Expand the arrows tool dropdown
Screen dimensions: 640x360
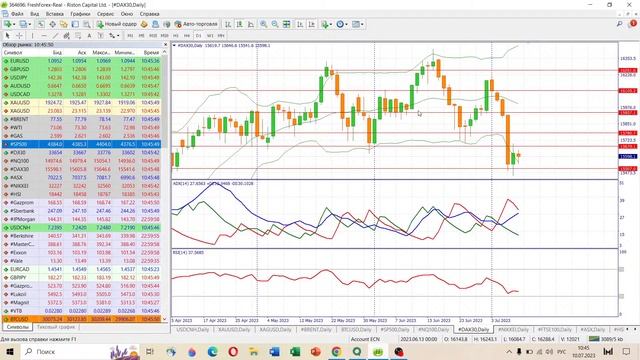point(118,36)
